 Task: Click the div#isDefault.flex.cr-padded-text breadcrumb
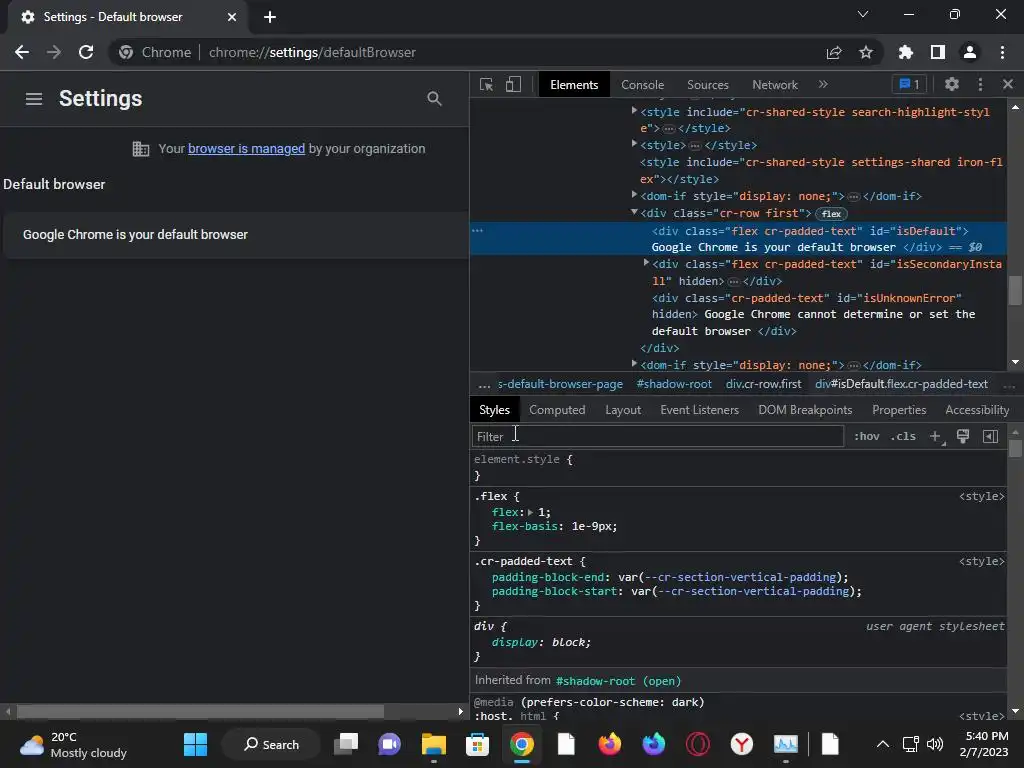coord(901,385)
